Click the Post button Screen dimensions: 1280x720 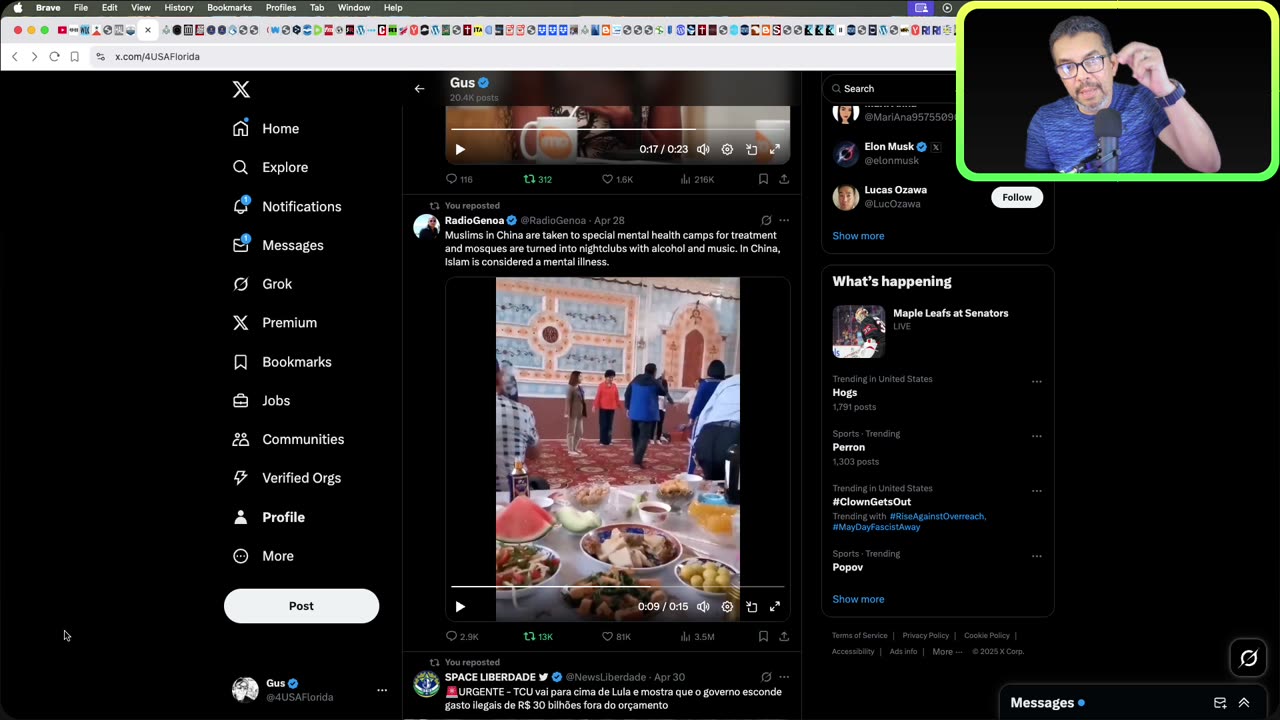[x=301, y=606]
